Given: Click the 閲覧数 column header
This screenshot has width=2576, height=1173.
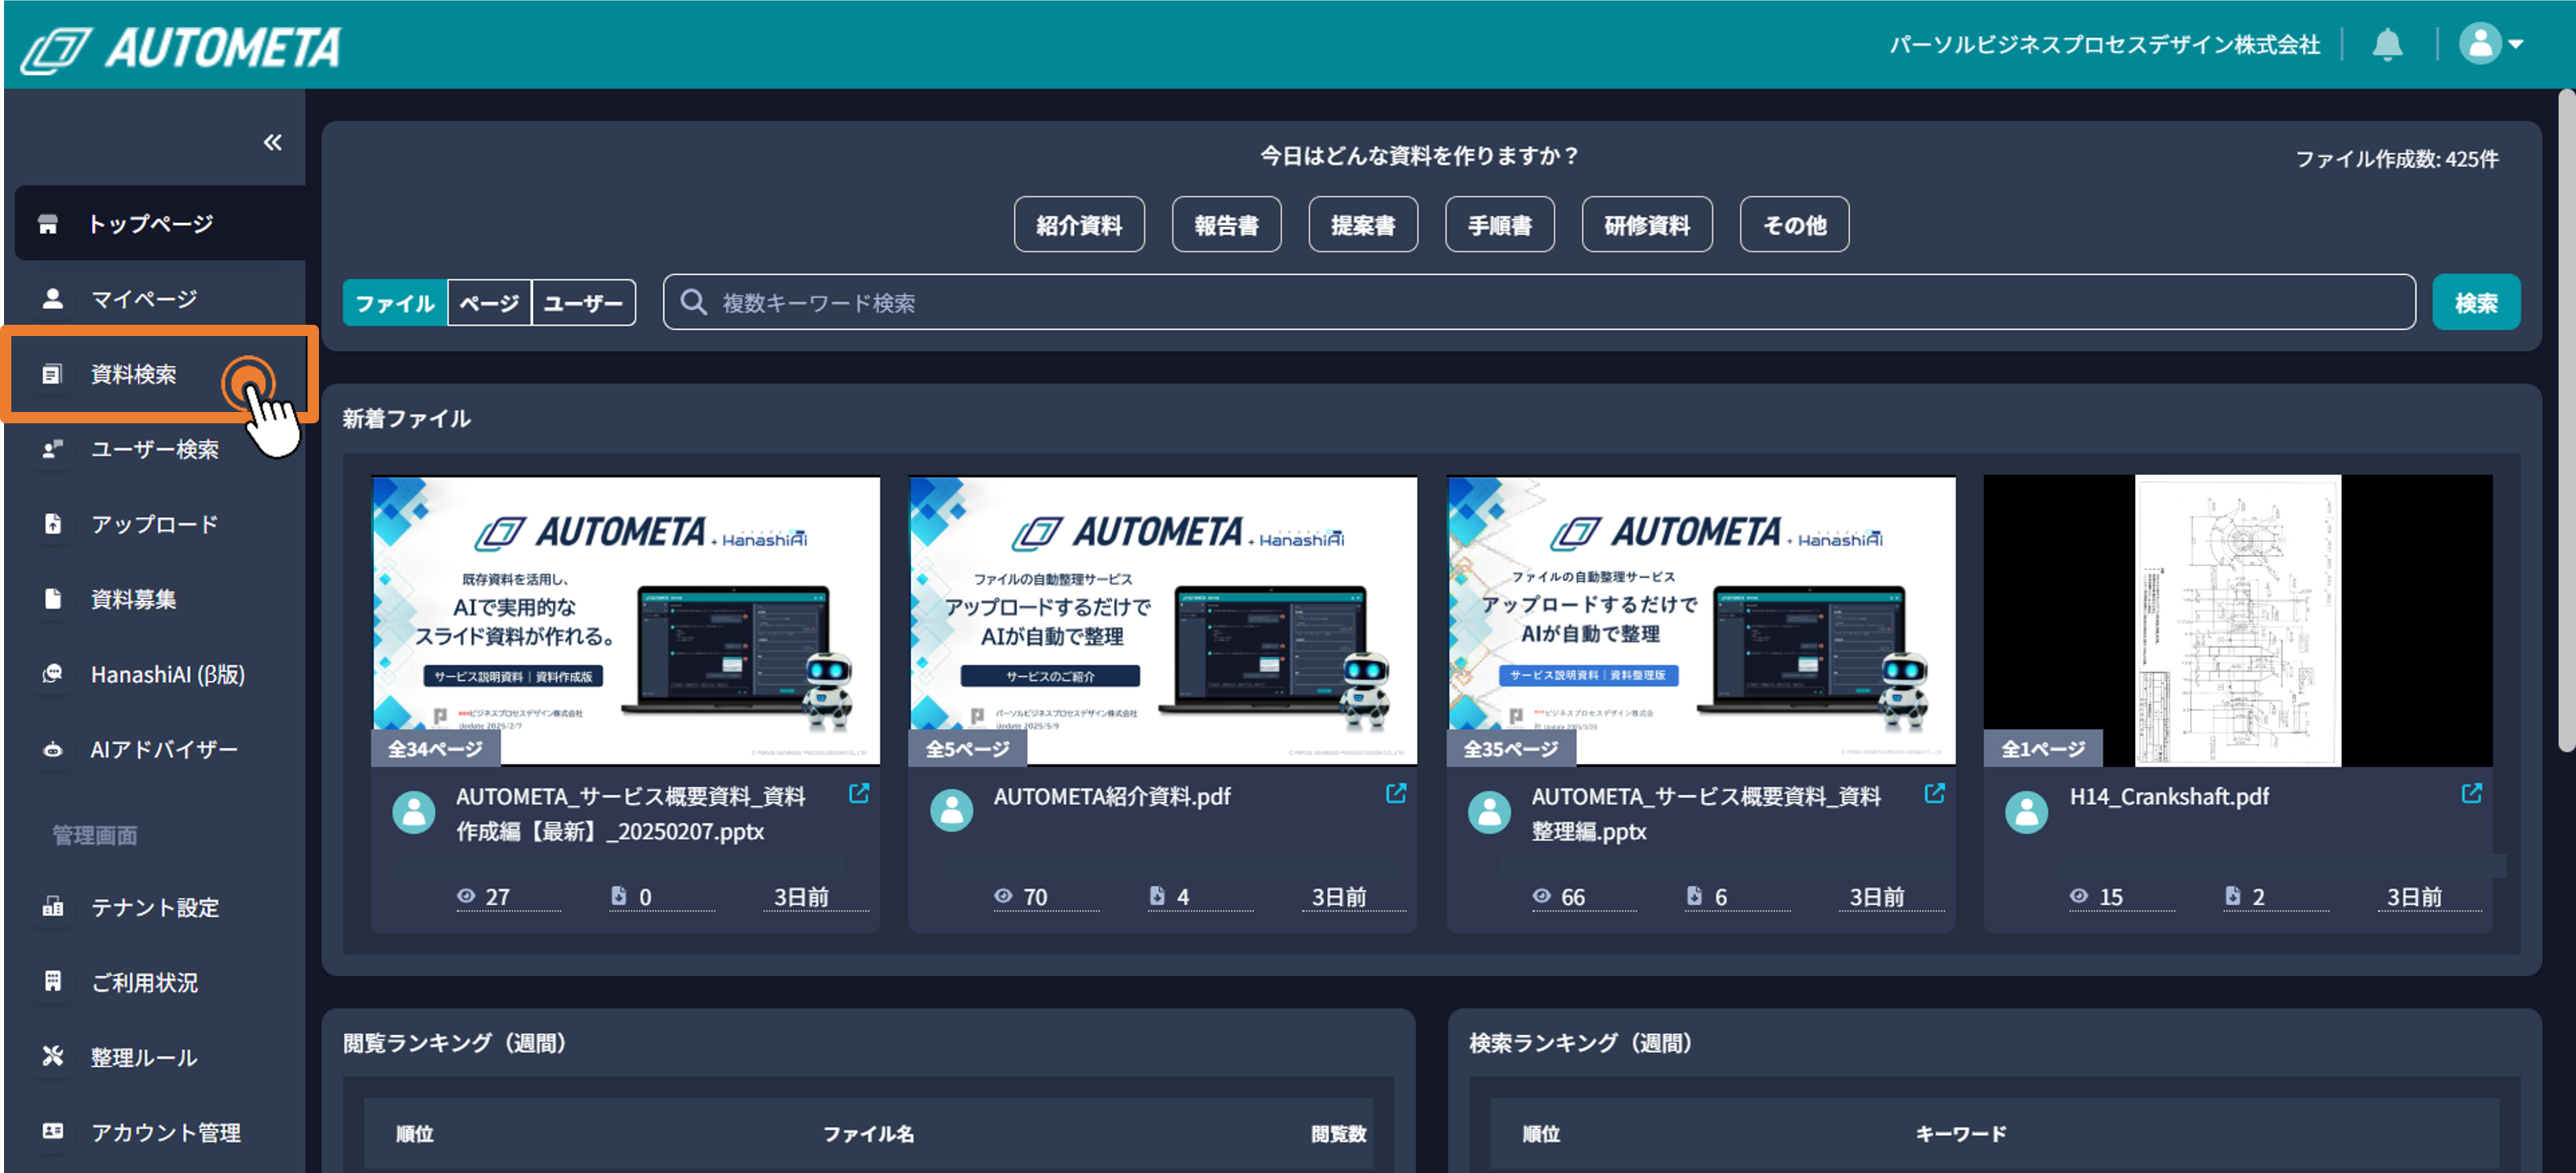Looking at the screenshot, I should 1338,1133.
